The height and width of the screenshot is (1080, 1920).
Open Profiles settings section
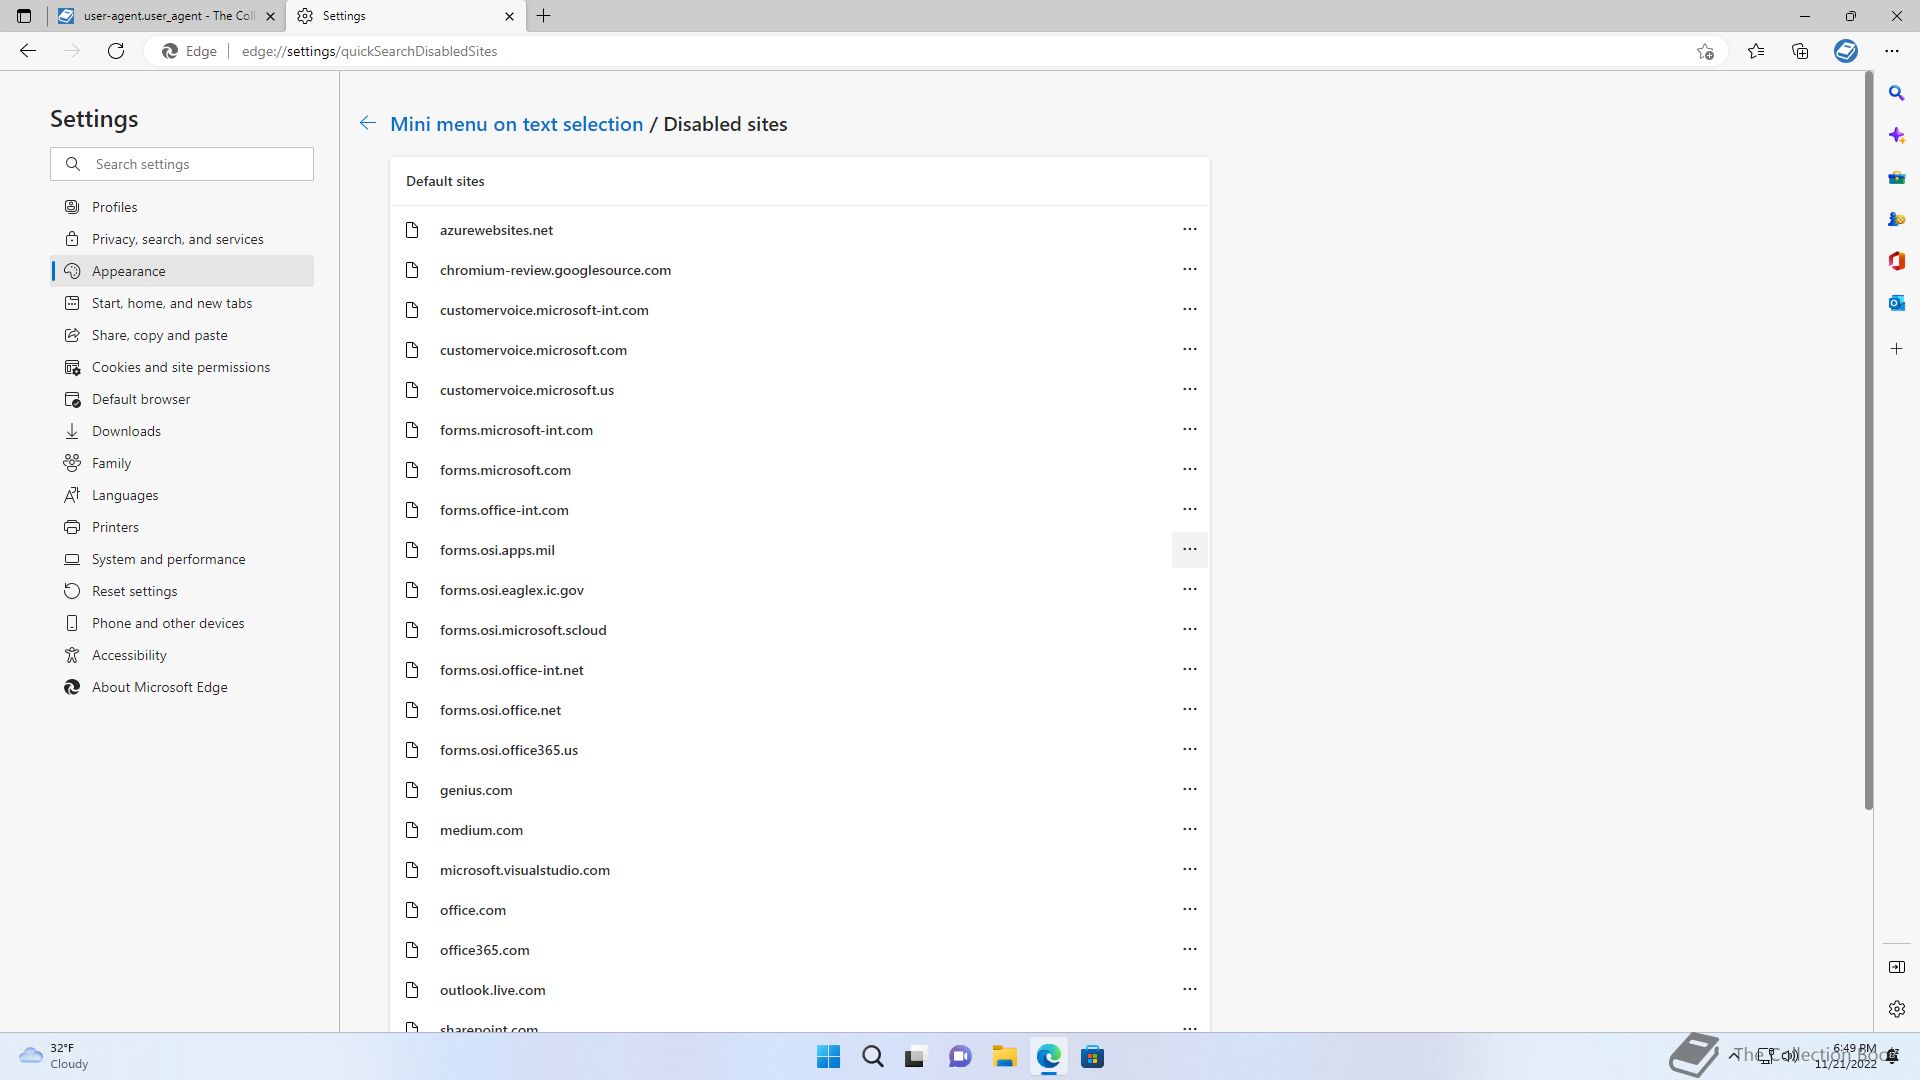182,207
